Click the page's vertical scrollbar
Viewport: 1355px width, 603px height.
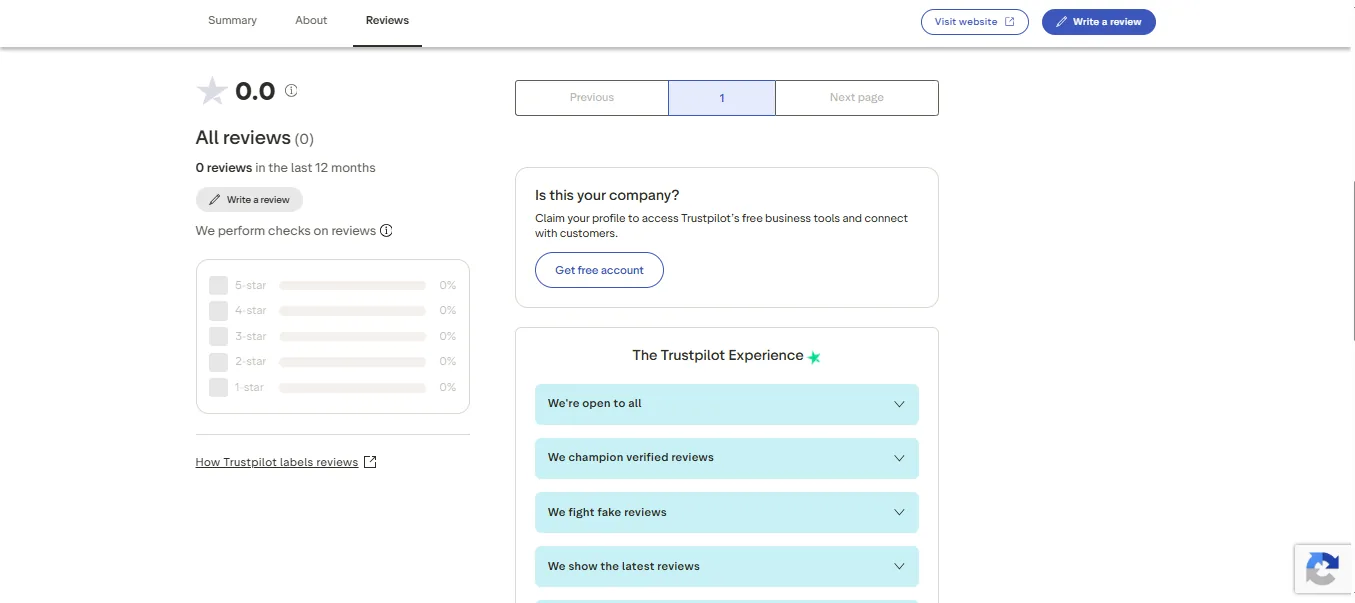point(1351,260)
